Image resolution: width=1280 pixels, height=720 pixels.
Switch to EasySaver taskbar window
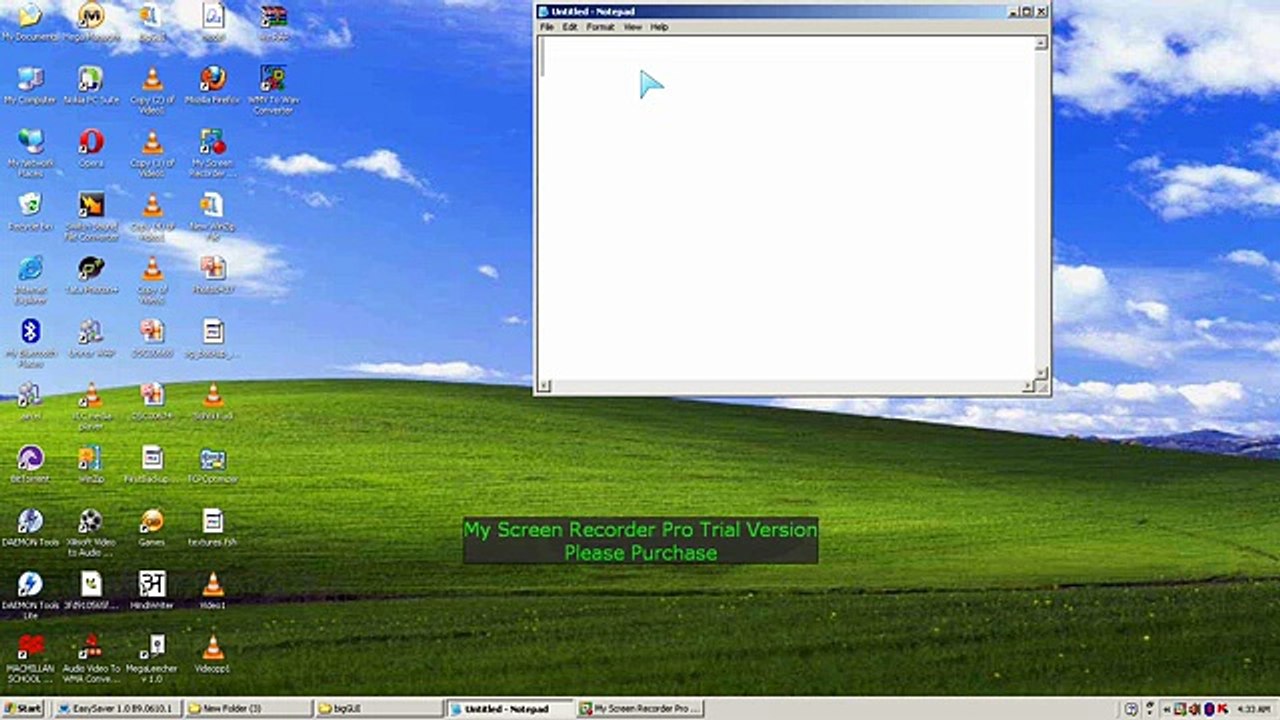click(x=117, y=708)
